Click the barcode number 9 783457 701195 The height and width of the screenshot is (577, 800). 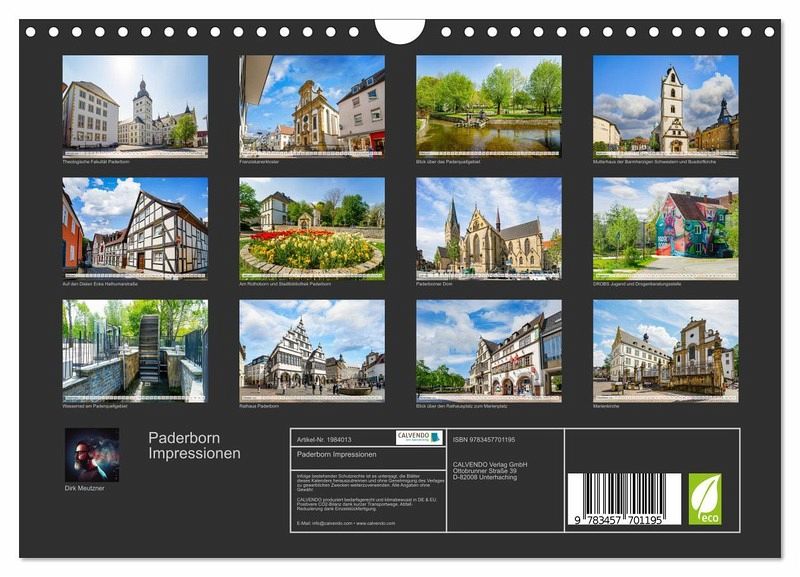618,520
